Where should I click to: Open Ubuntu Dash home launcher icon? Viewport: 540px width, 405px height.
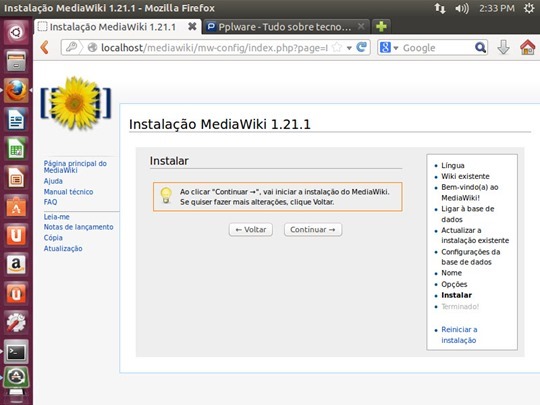click(x=16, y=33)
